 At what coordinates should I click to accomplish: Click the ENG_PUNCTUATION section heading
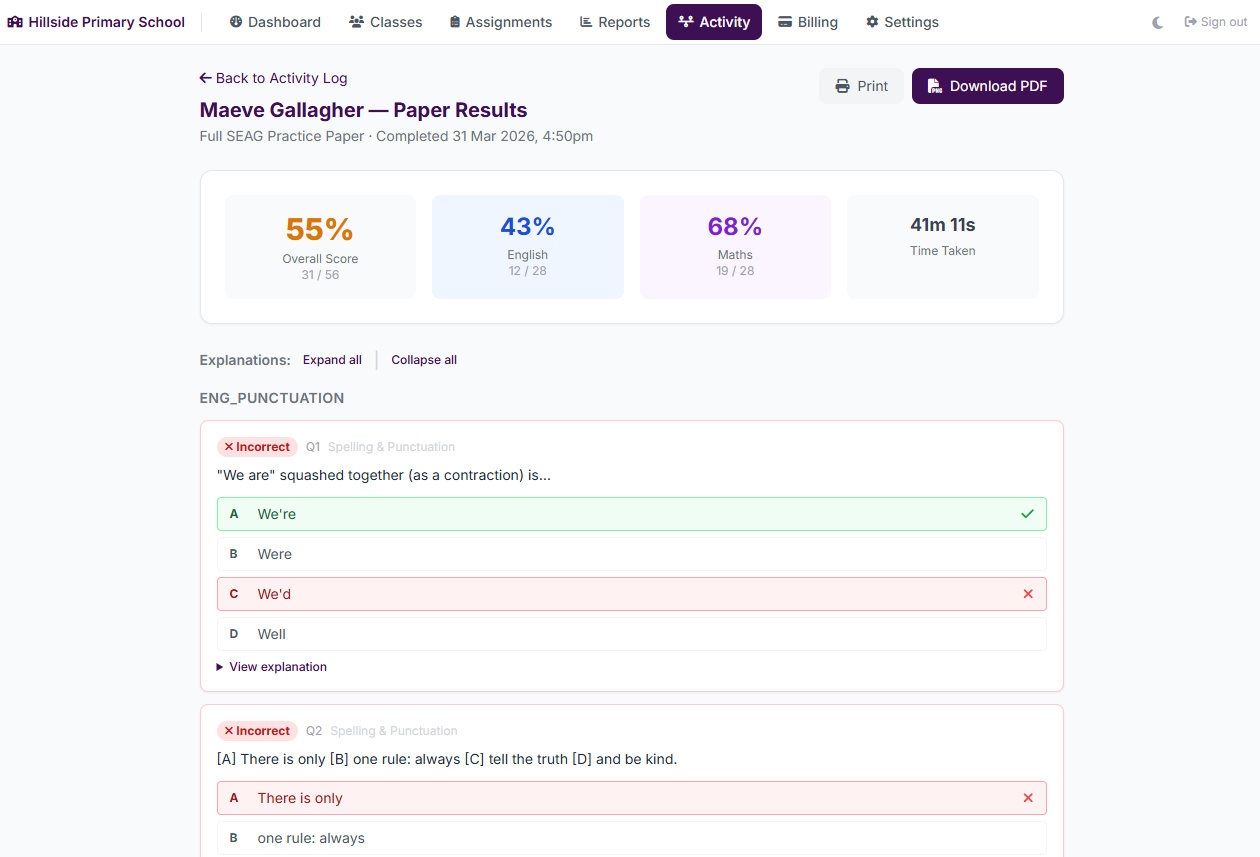pos(272,398)
